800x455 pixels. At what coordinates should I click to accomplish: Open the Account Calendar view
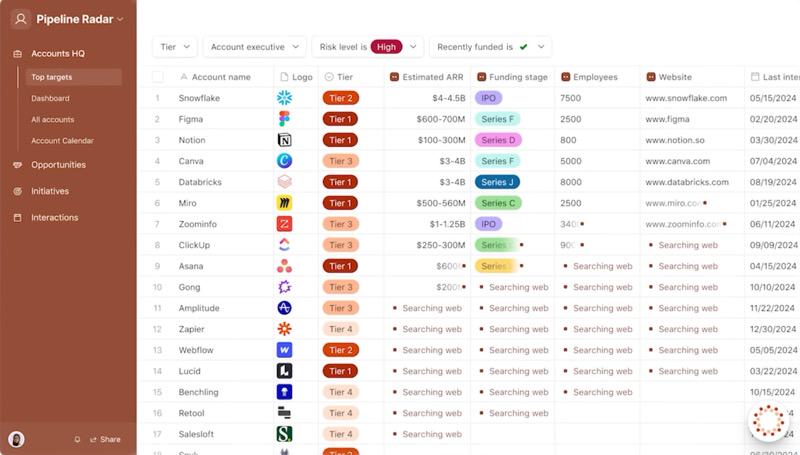(x=62, y=141)
